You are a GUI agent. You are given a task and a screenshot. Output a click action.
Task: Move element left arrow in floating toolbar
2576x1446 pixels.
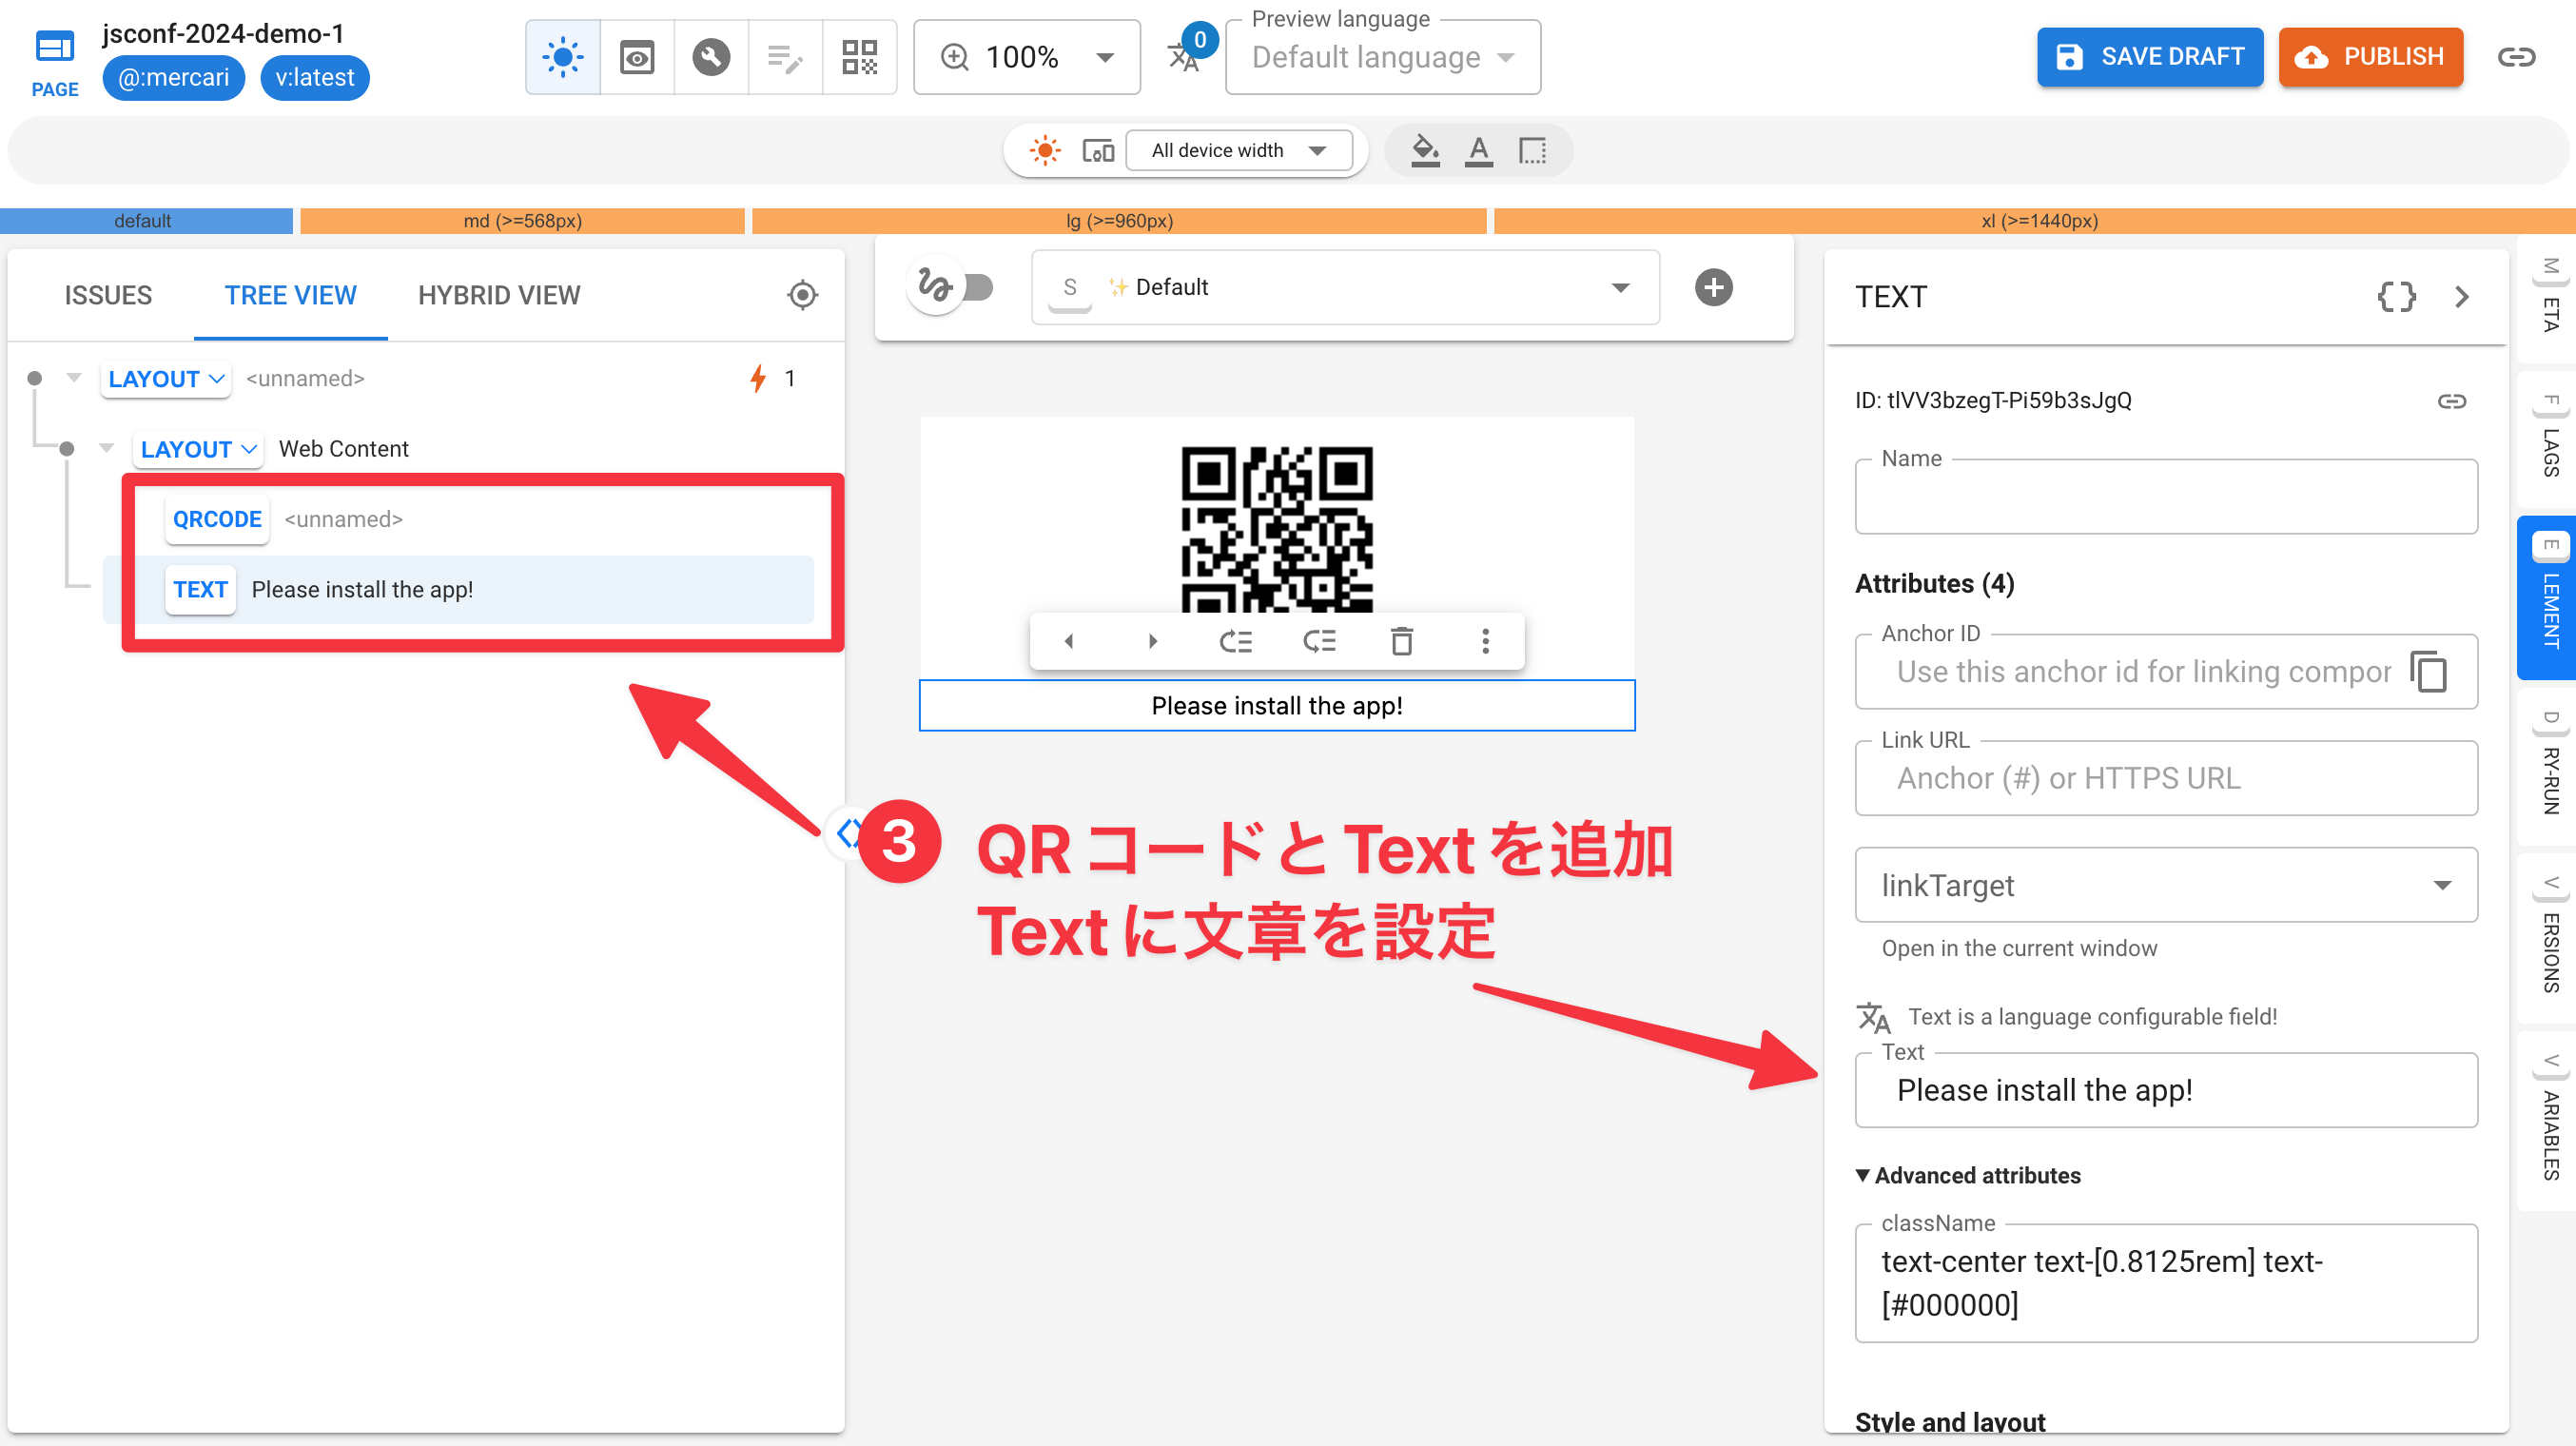coord(1068,641)
